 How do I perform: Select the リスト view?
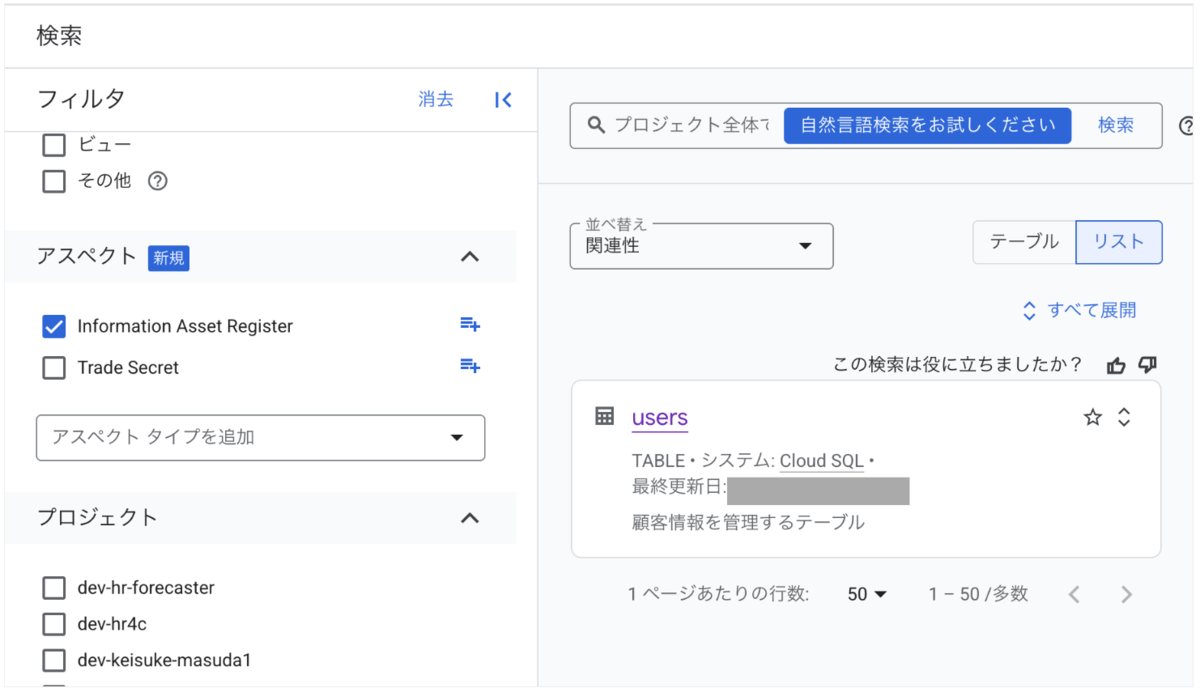(1118, 242)
